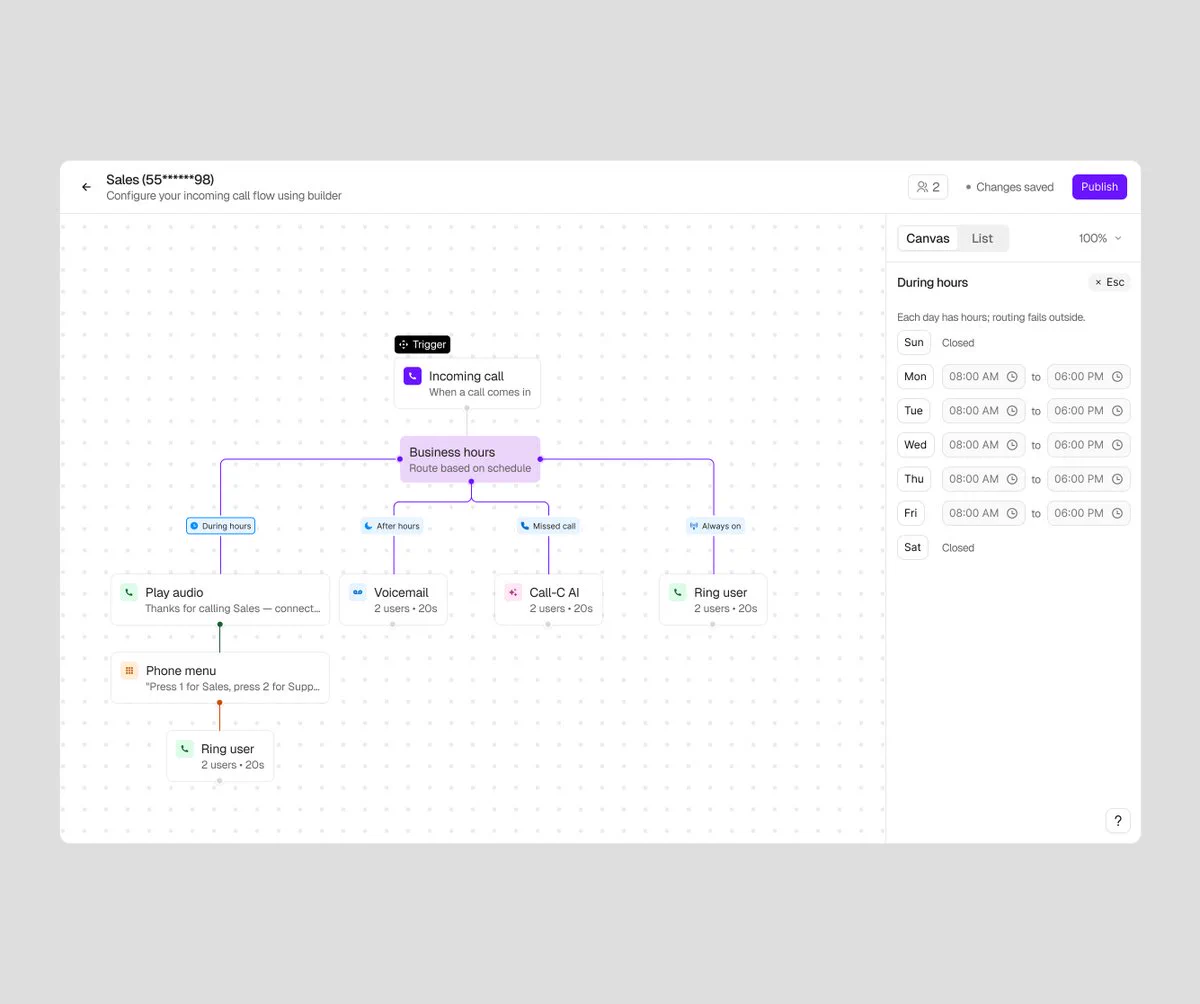
Task: Edit Thursday start time field
Action: (983, 479)
